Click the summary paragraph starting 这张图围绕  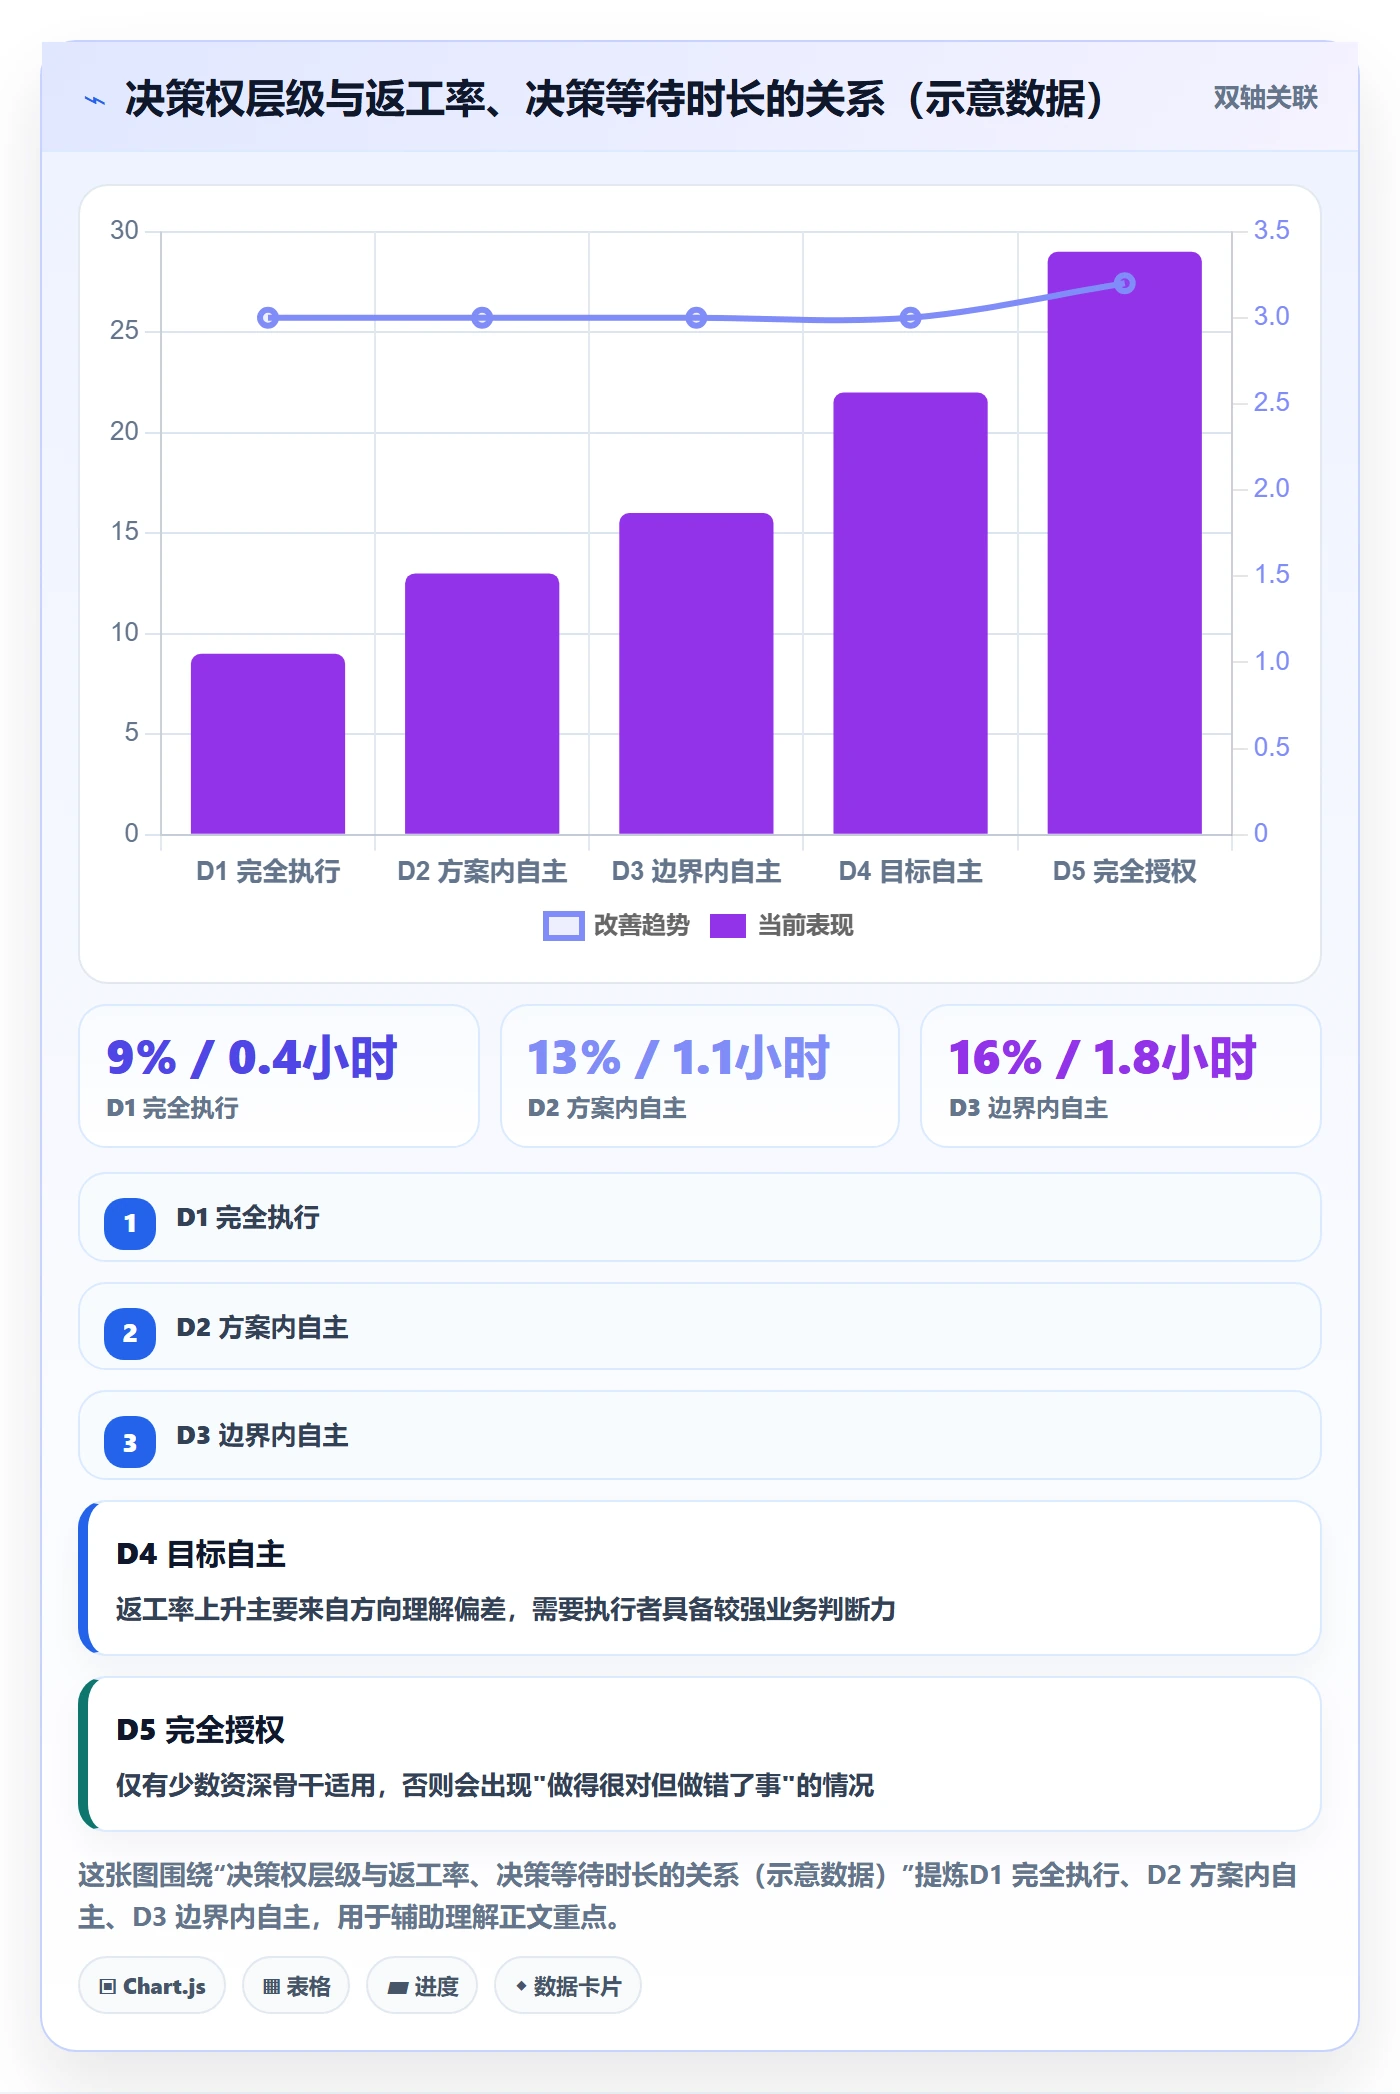(688, 1896)
